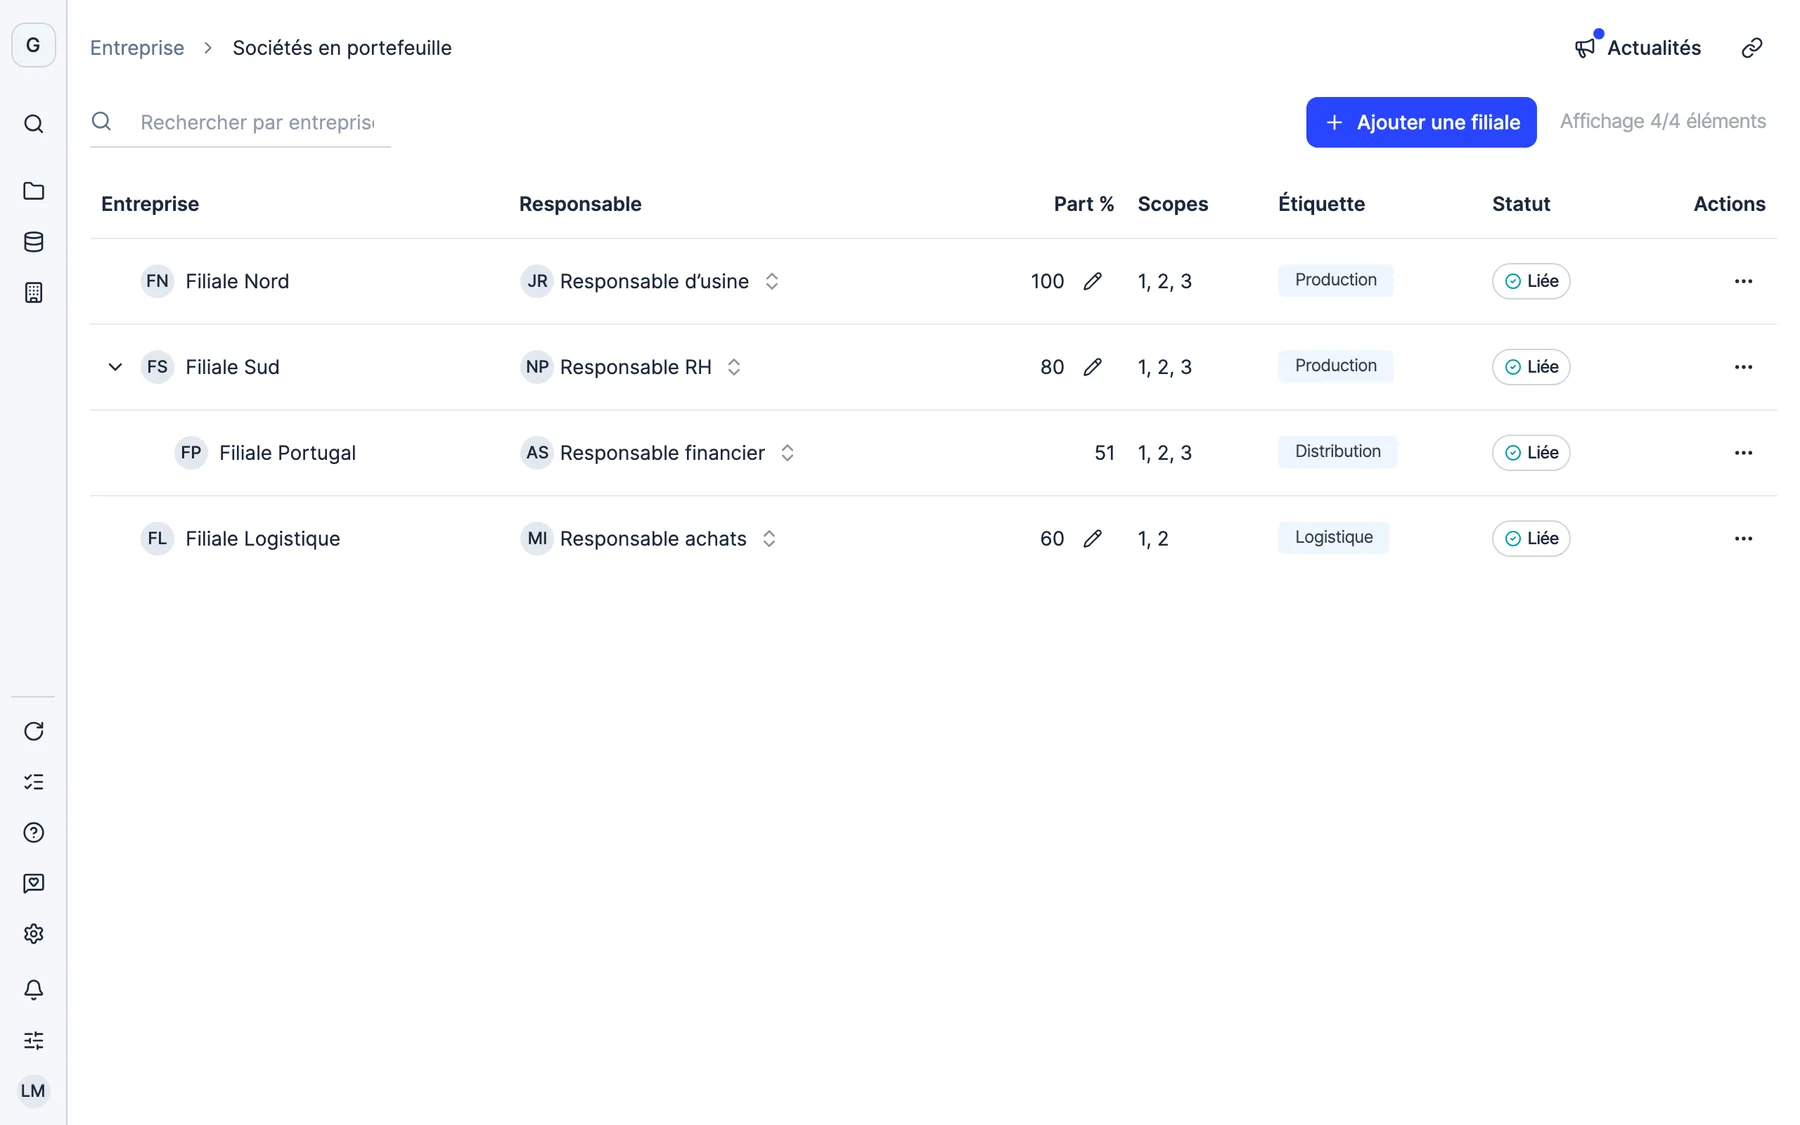
Task: Click the Distribution tag
Action: [1337, 452]
